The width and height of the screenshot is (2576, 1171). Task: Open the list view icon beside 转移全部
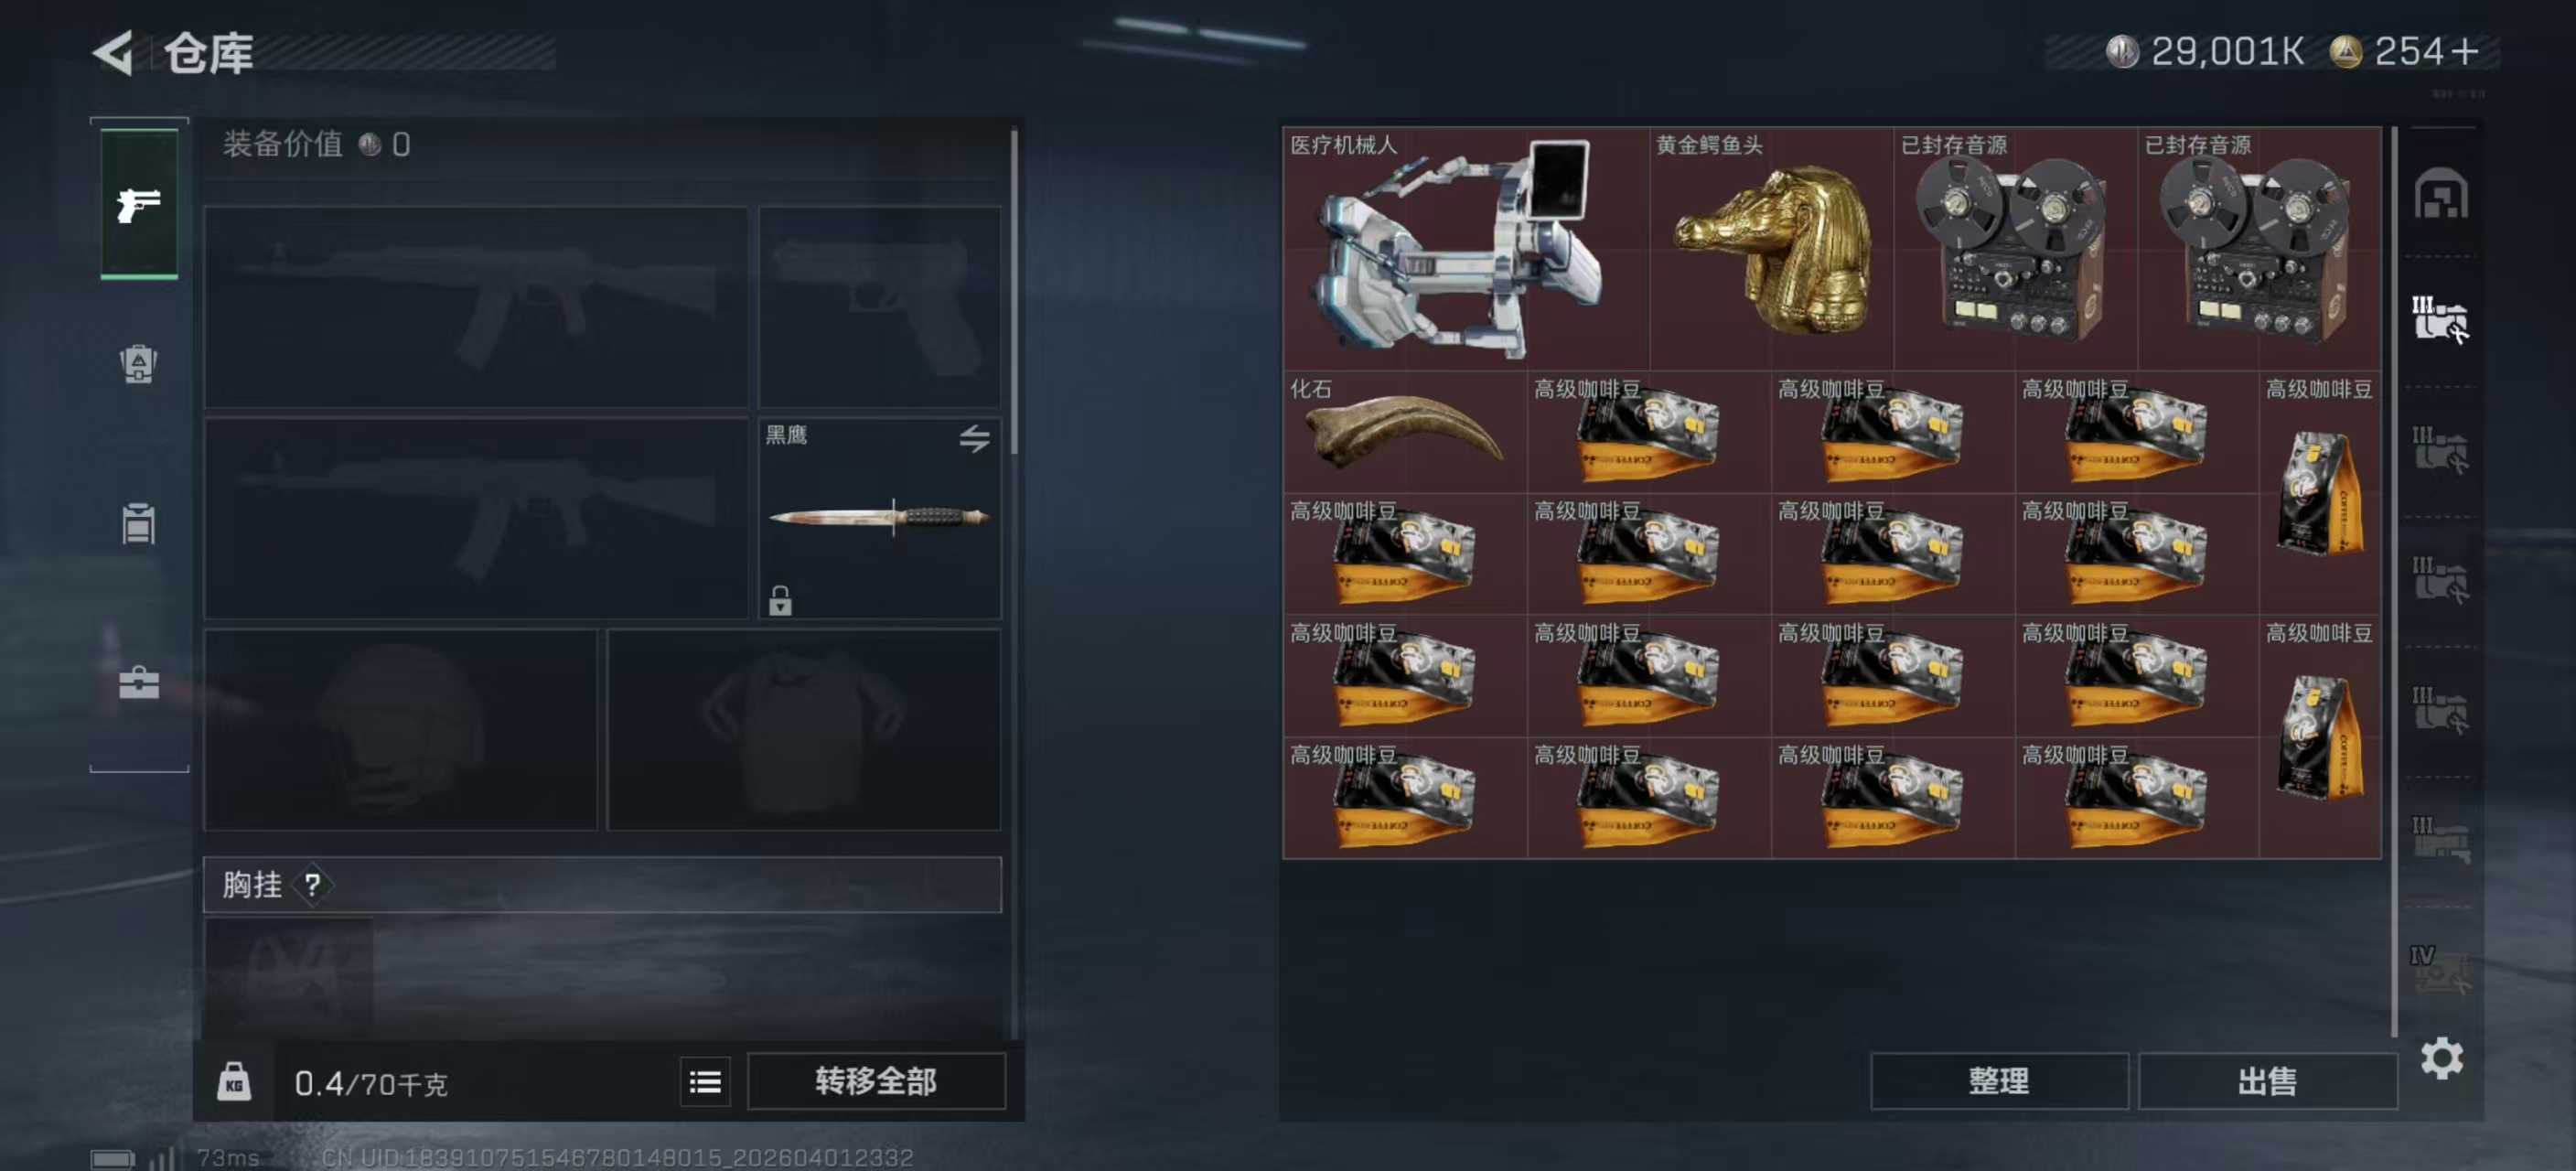pos(705,1082)
